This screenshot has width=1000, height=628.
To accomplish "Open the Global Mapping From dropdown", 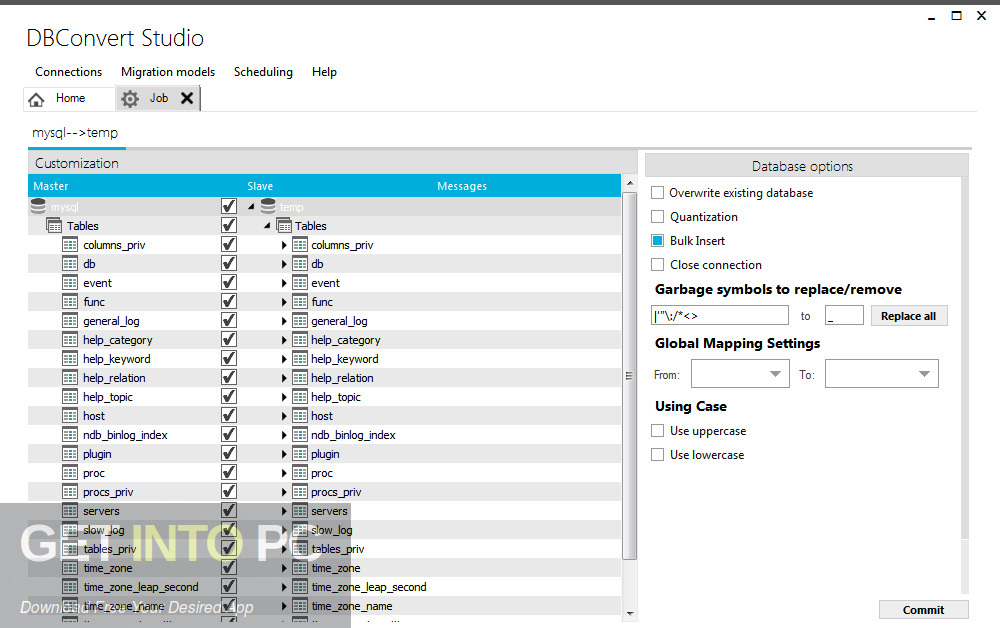I will click(740, 374).
